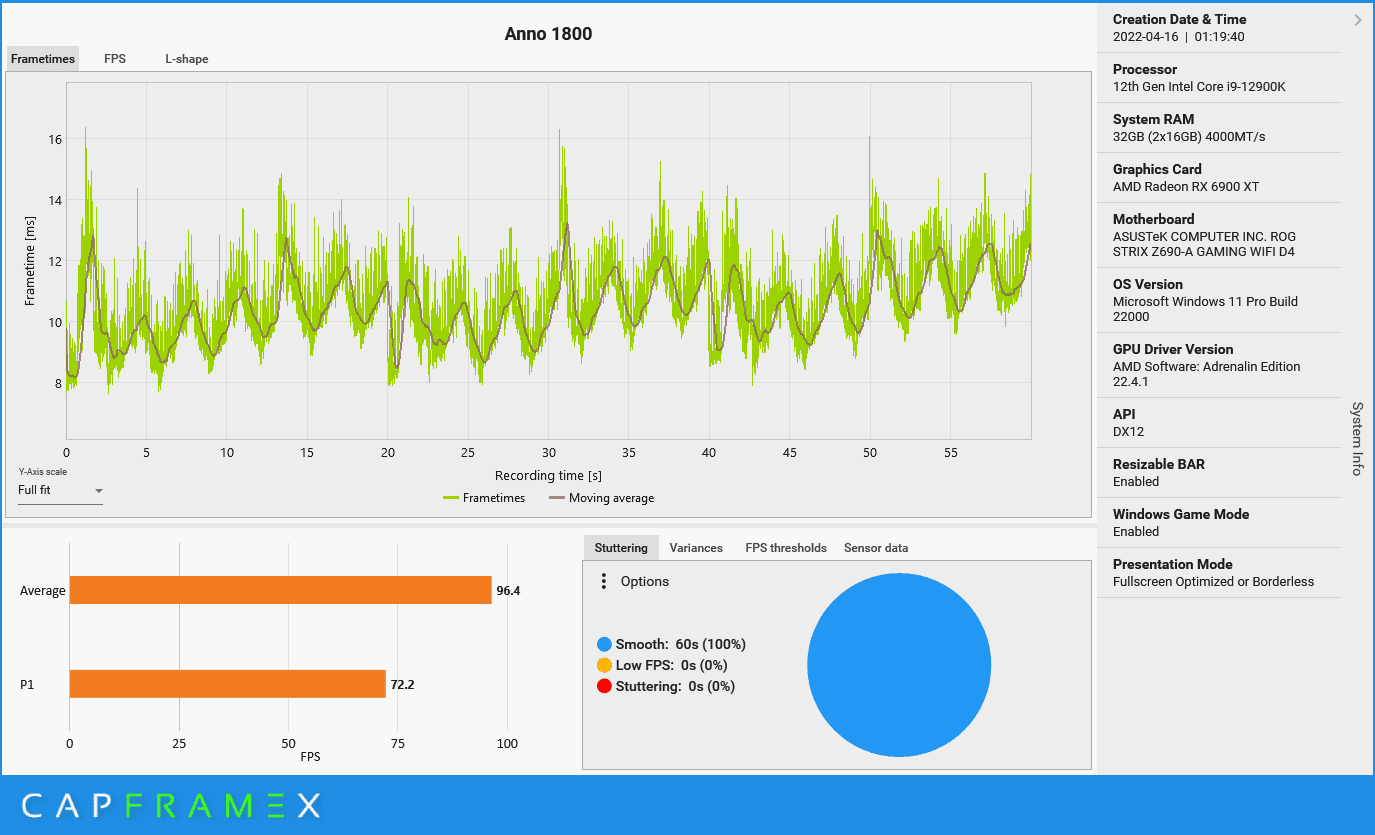Click the CAPFRAMEX logo
This screenshot has width=1375, height=835.
171,805
